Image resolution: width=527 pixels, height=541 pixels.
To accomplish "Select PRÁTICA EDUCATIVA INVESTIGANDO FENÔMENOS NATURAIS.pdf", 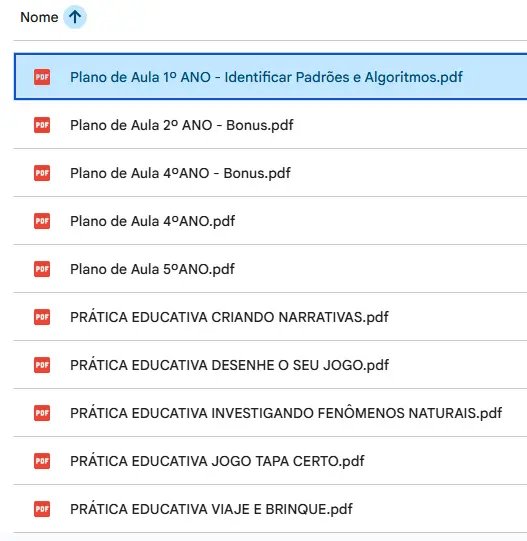I will point(286,413).
